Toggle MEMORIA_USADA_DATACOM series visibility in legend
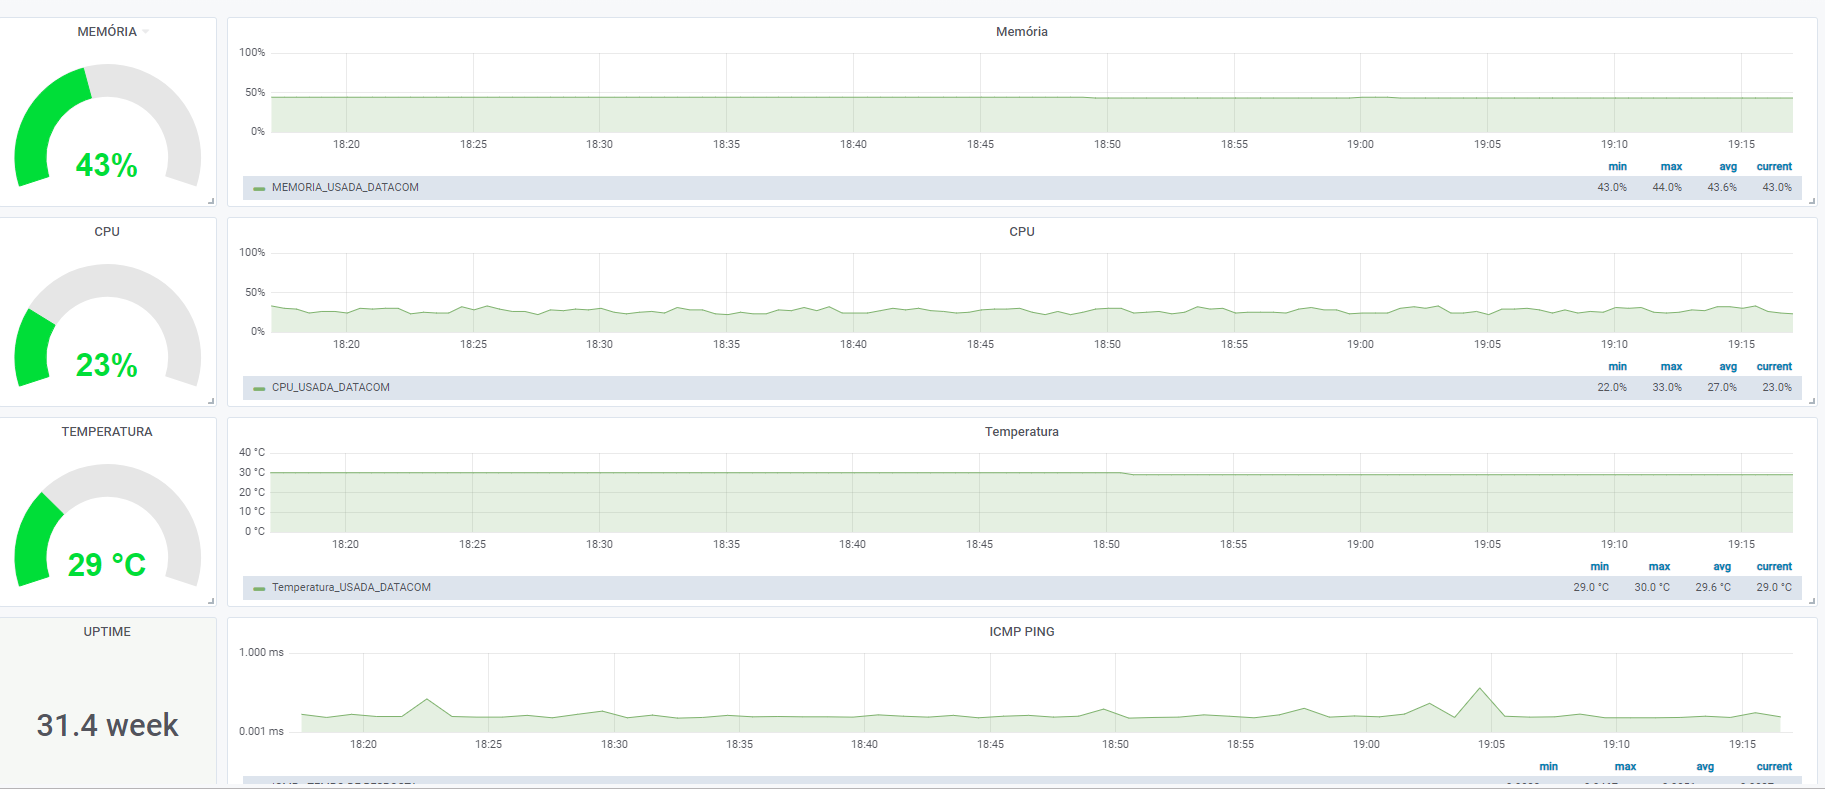This screenshot has width=1825, height=791. click(x=345, y=188)
